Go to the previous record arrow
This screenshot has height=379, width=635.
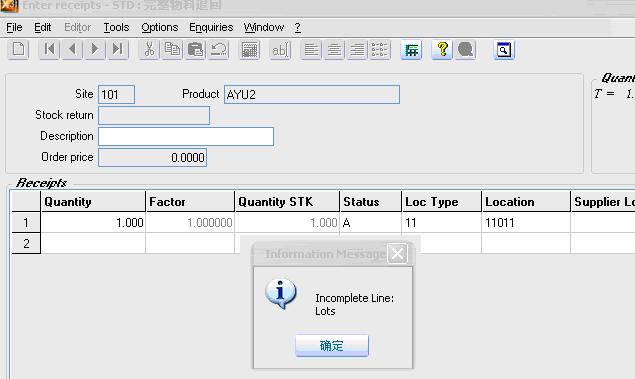[72, 50]
